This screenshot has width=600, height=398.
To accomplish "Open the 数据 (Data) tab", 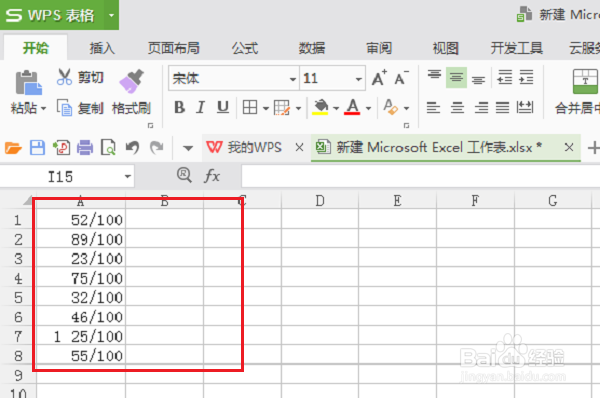I will (312, 48).
